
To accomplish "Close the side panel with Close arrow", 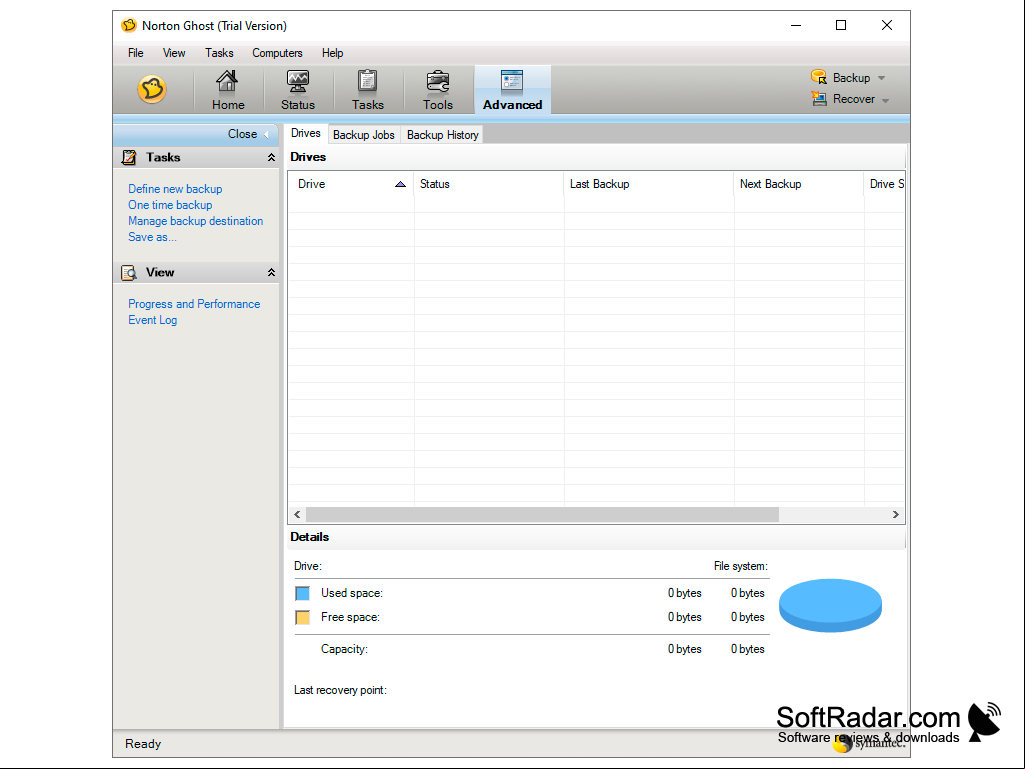I will [x=248, y=134].
